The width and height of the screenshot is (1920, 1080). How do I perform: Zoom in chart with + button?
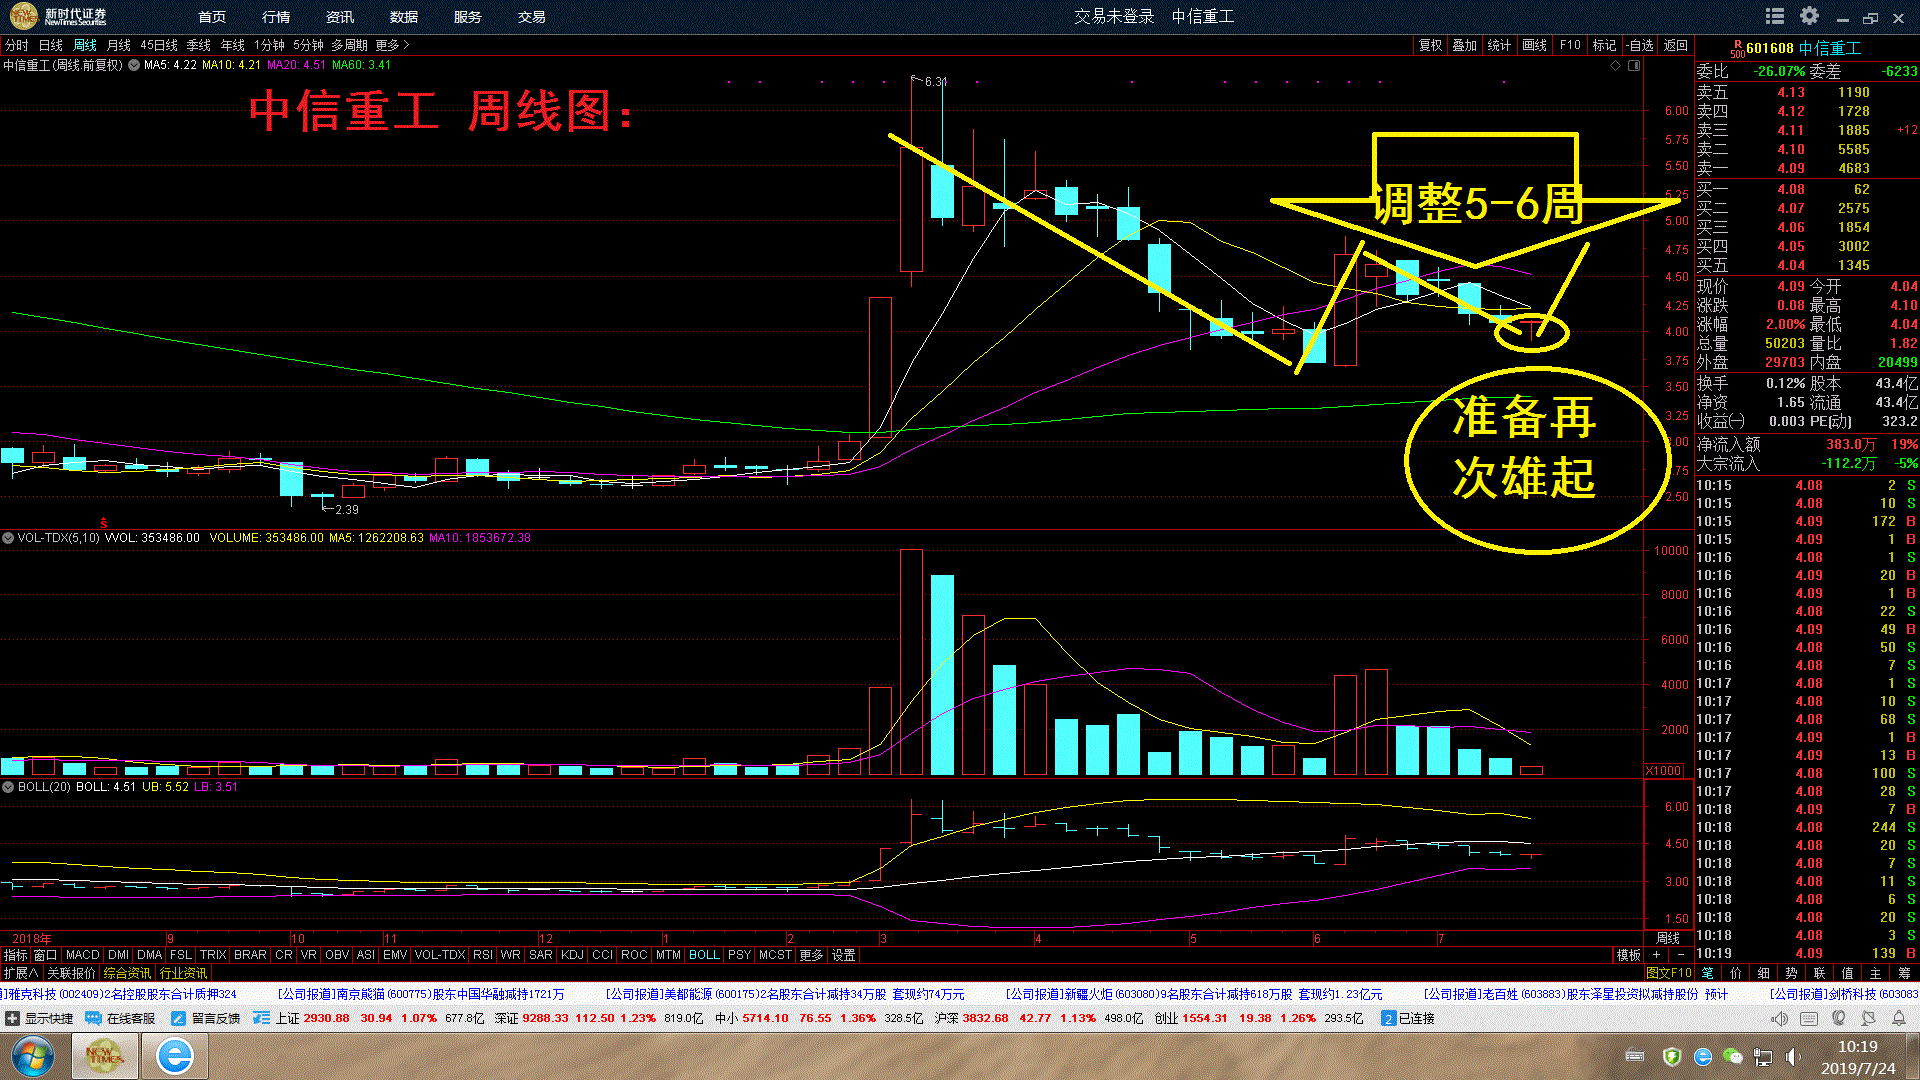click(1657, 955)
